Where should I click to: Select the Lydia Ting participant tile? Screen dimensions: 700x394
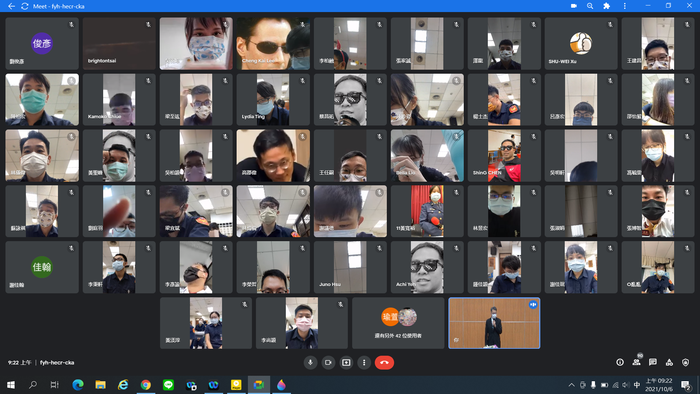[x=273, y=100]
